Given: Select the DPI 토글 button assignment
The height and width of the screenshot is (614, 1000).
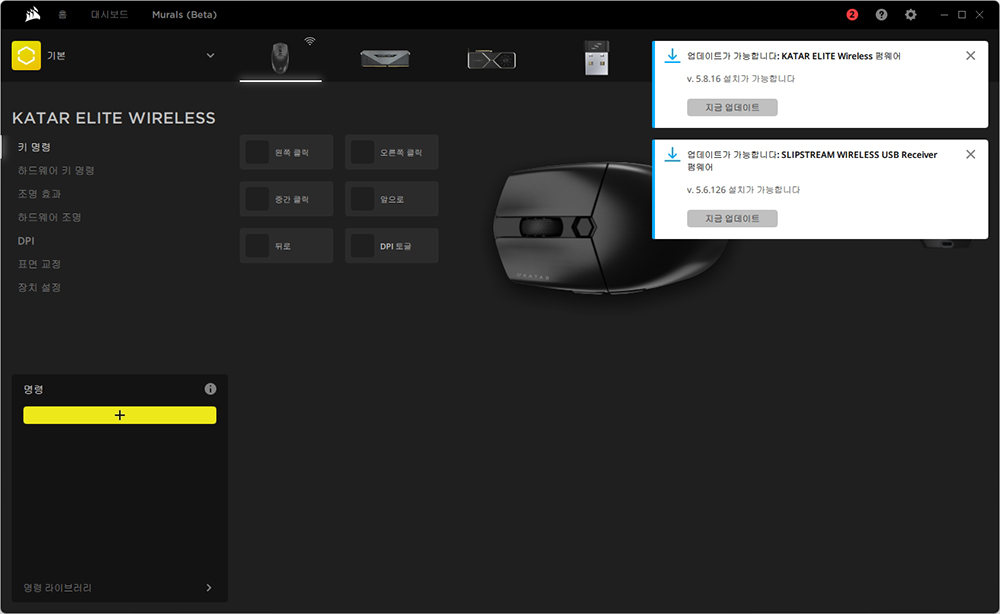Looking at the screenshot, I should (x=392, y=245).
